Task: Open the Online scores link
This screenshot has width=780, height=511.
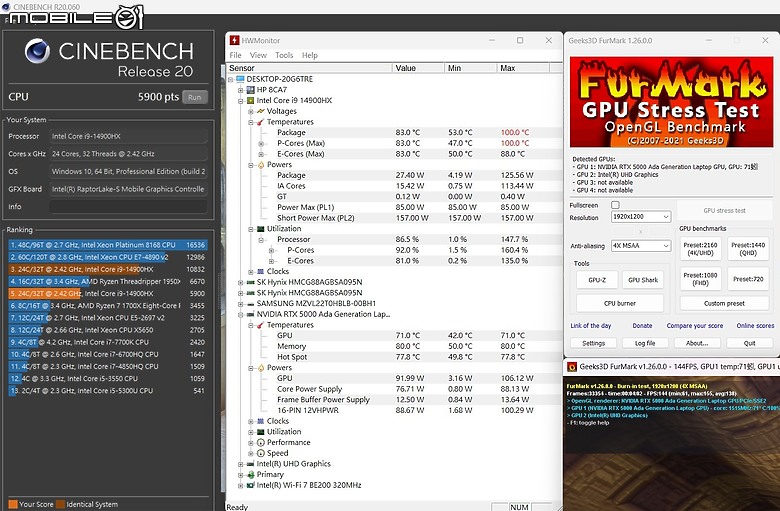Action: click(755, 325)
